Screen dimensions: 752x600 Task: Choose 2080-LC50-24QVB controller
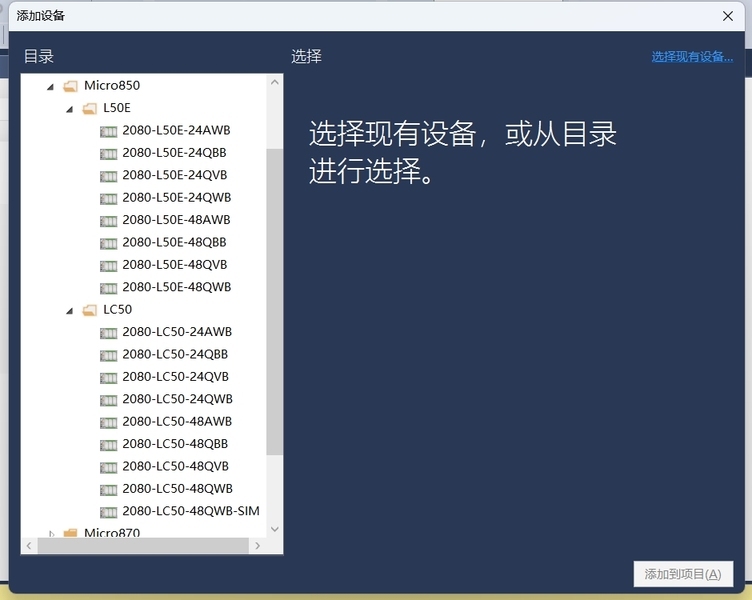point(176,376)
